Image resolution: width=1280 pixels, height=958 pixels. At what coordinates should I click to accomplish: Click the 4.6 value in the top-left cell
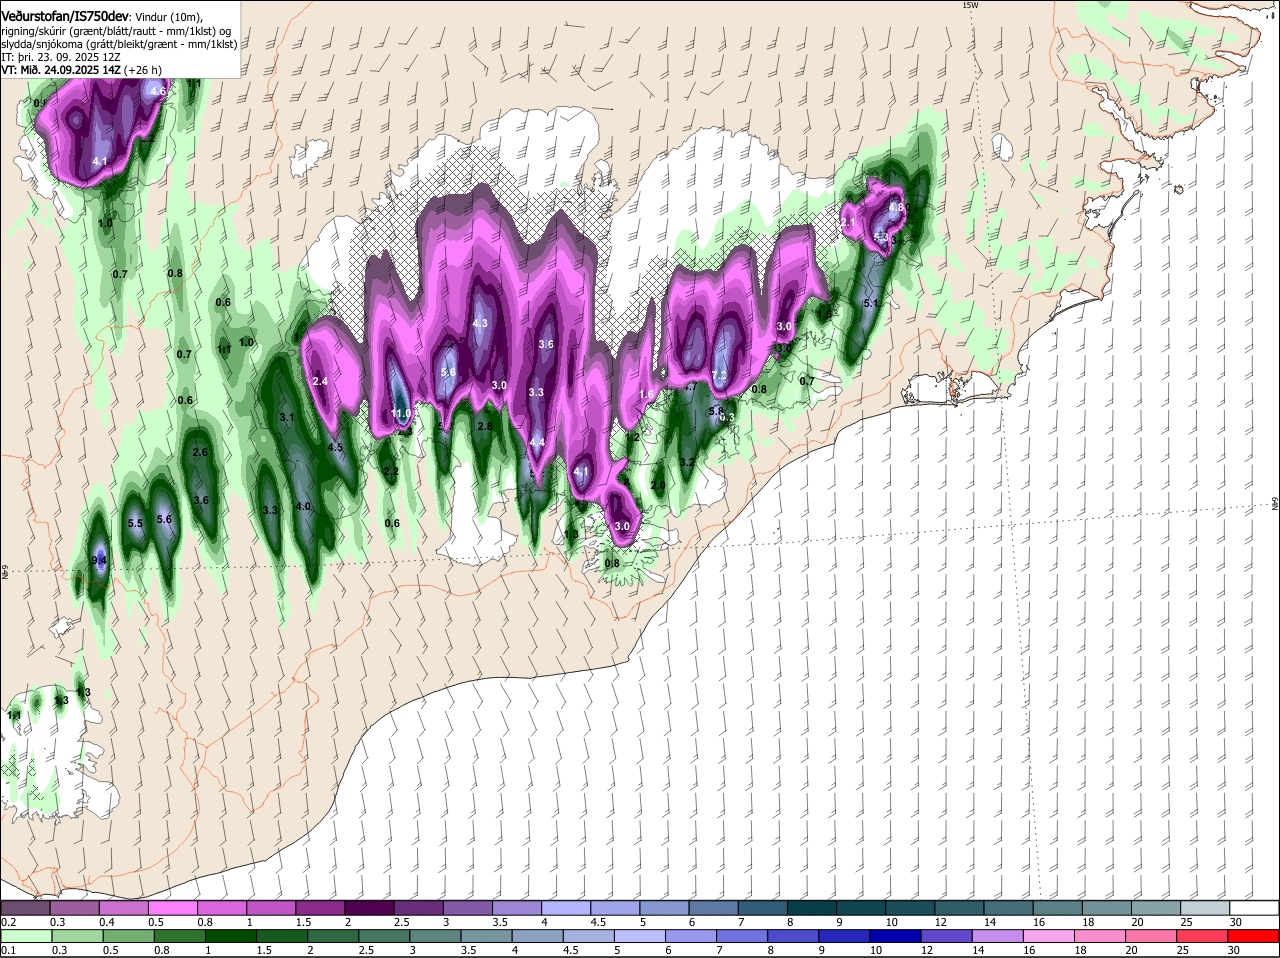tap(157, 91)
